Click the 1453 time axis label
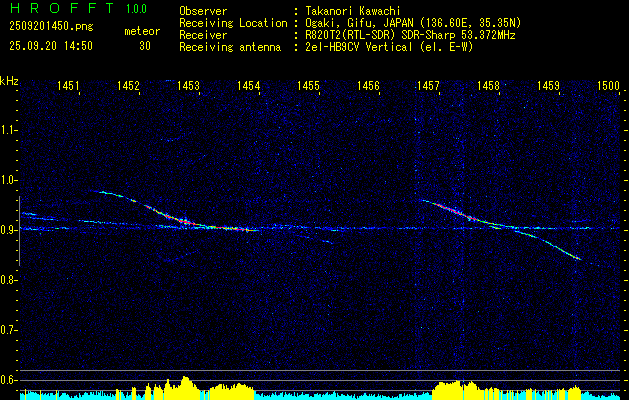This screenshot has width=629, height=400. click(x=188, y=85)
